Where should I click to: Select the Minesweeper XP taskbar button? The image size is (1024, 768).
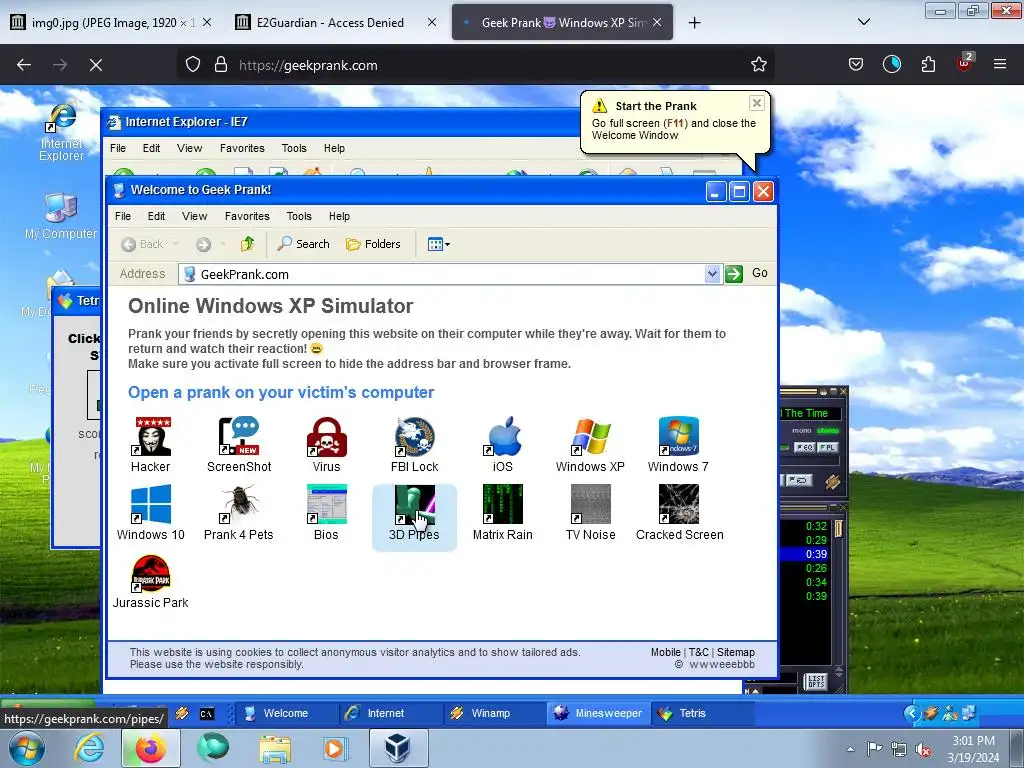pos(598,713)
